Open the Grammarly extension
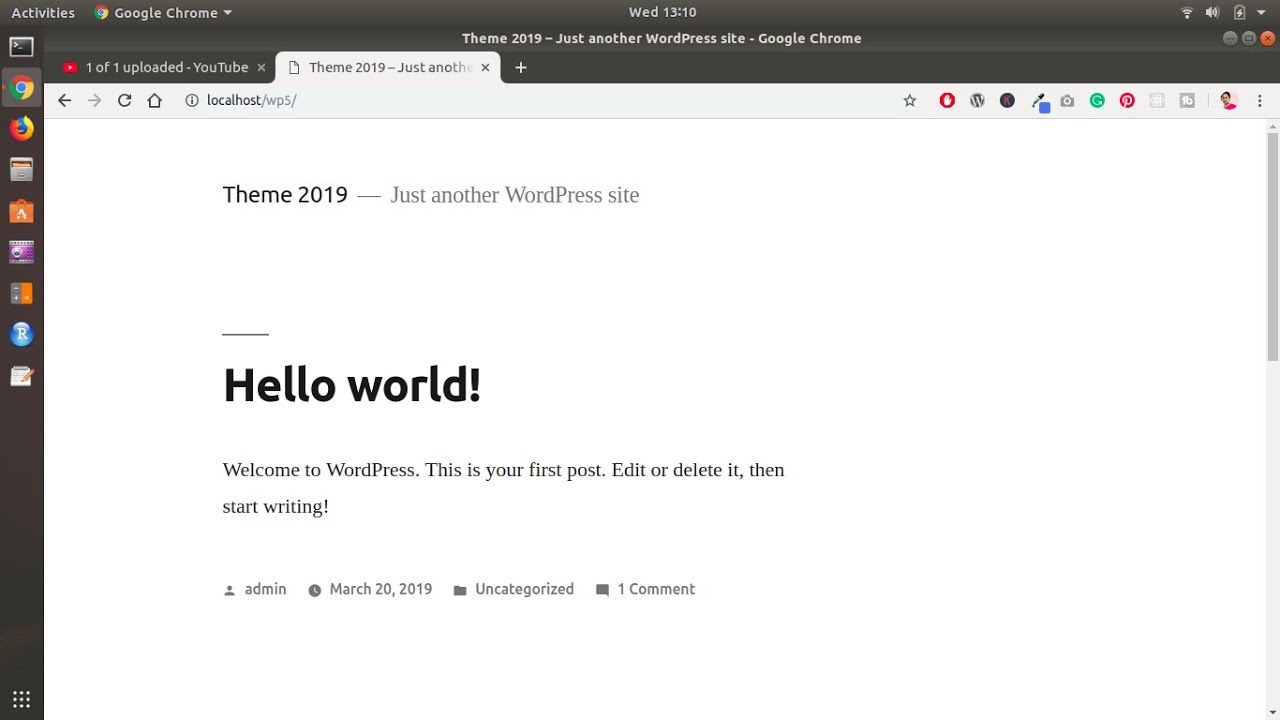 pyautogui.click(x=1097, y=100)
